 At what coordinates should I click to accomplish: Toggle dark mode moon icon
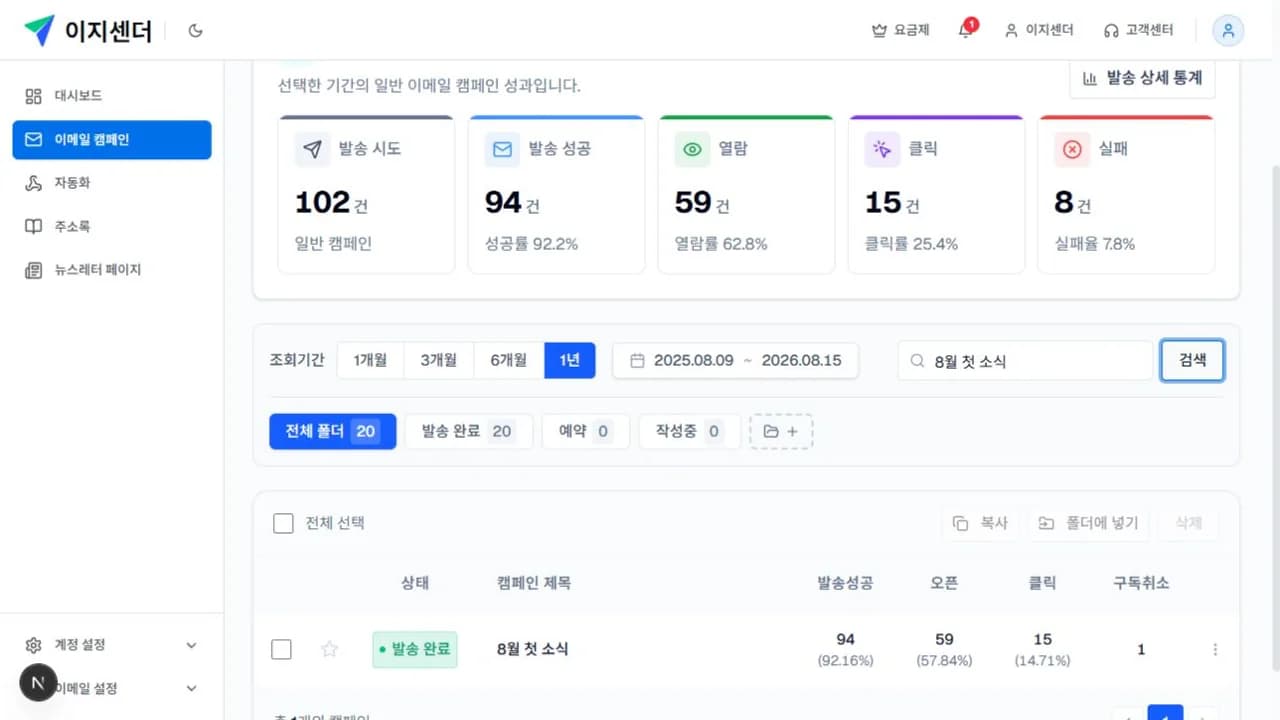(195, 30)
